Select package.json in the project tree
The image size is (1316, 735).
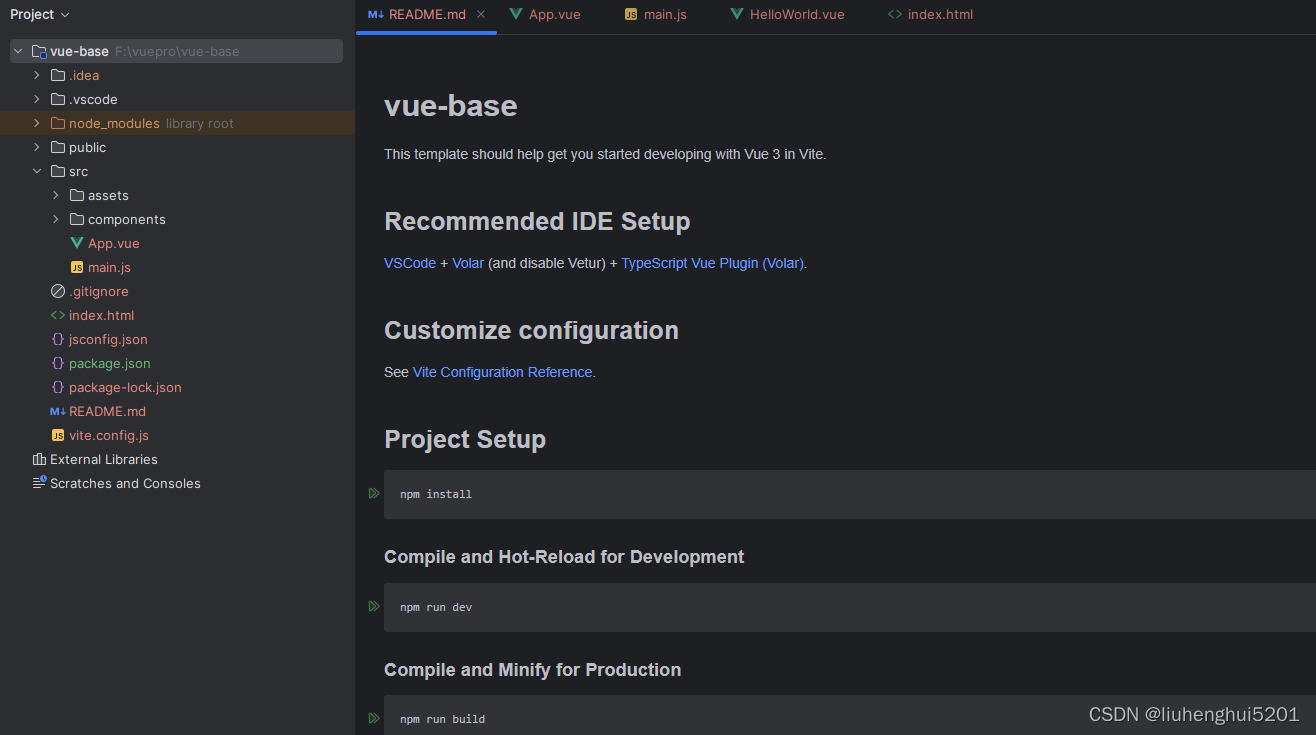[110, 363]
